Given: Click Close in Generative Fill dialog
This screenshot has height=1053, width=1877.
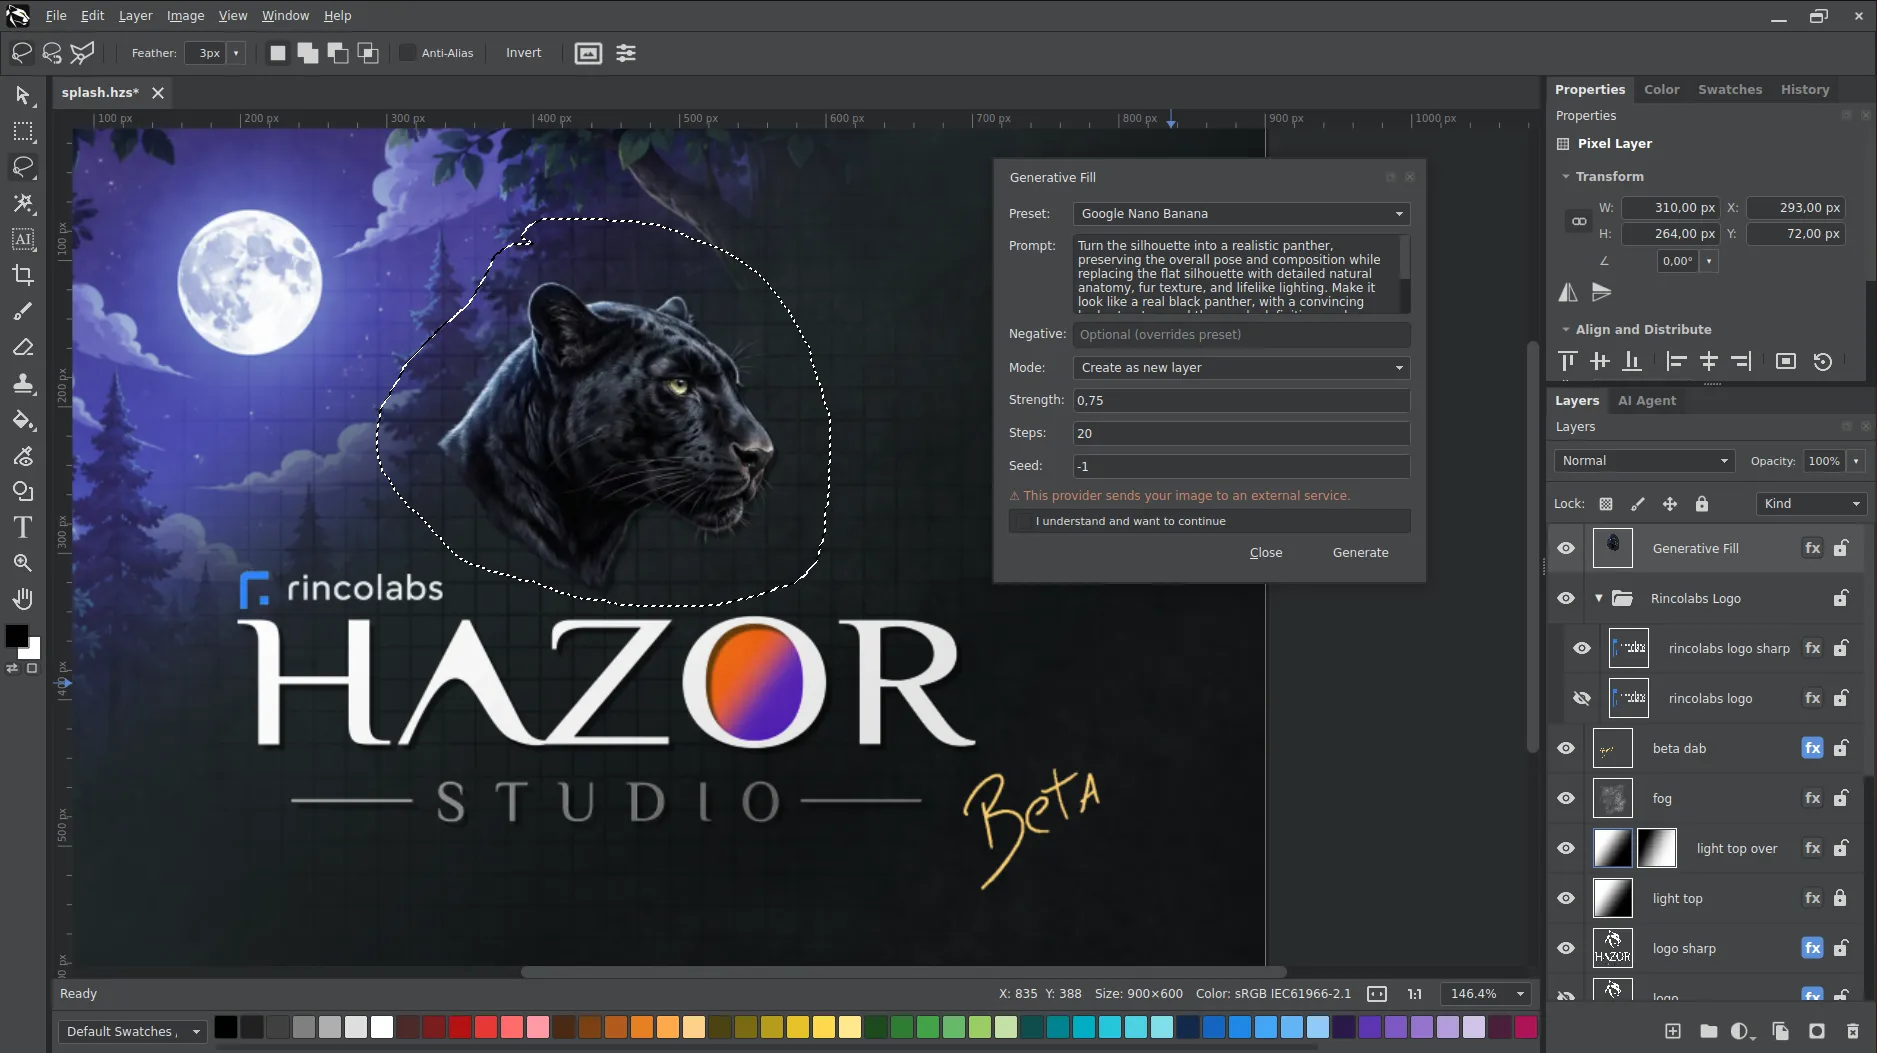Looking at the screenshot, I should [x=1265, y=552].
